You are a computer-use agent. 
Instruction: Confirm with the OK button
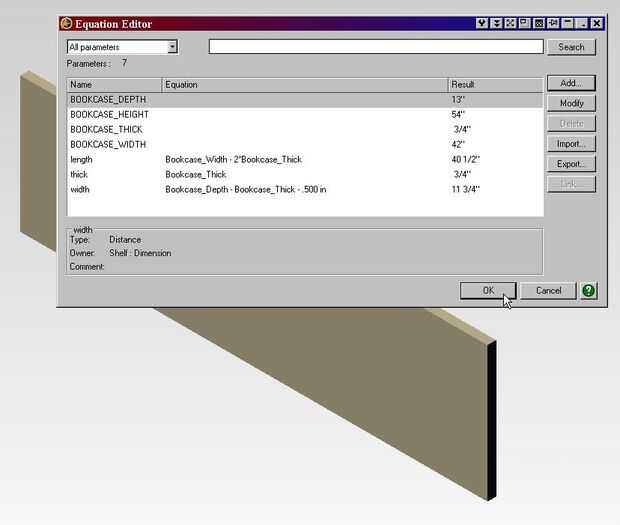tap(488, 291)
